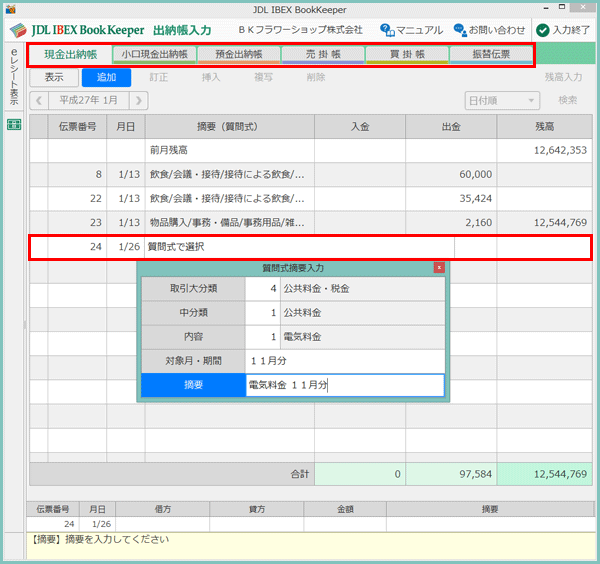The width and height of the screenshot is (600, 564).
Task: Switch to 小口現金出納帳 tab
Action: (x=155, y=54)
